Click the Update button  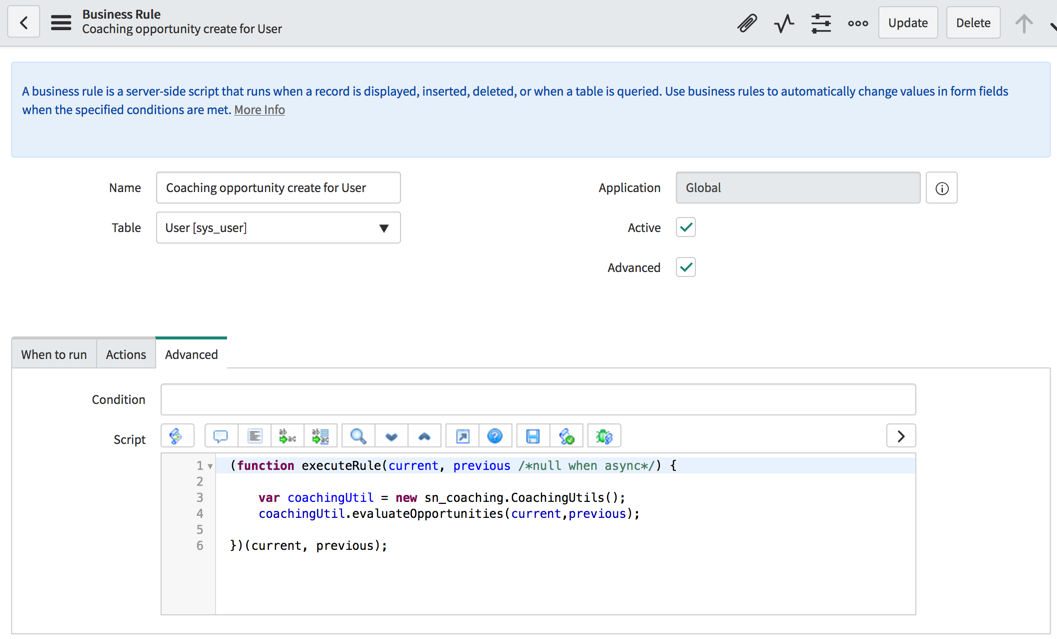tap(908, 23)
